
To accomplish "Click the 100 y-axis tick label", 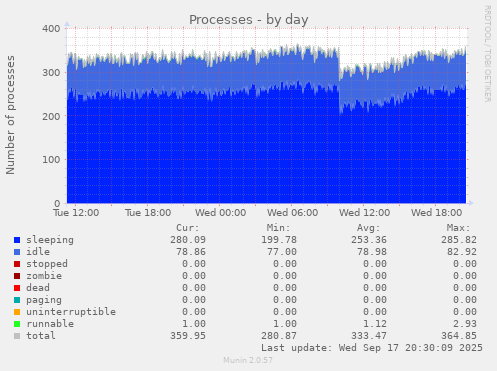I will pyautogui.click(x=51, y=160).
